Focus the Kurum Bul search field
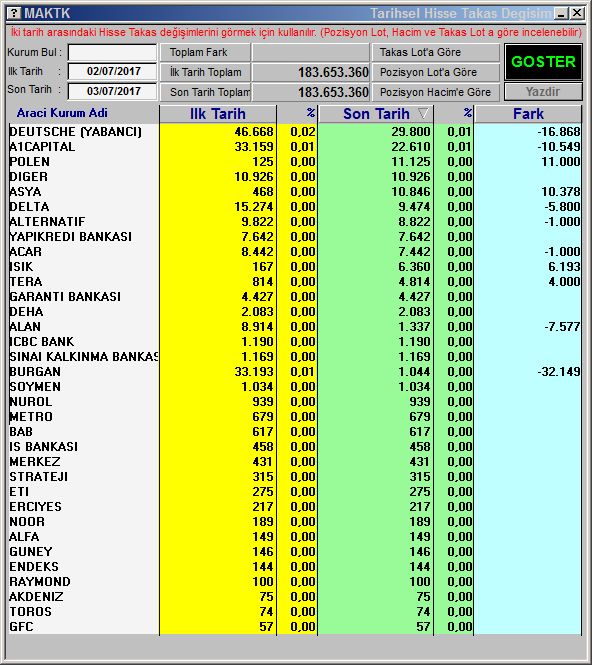592x665 pixels. 112,53
